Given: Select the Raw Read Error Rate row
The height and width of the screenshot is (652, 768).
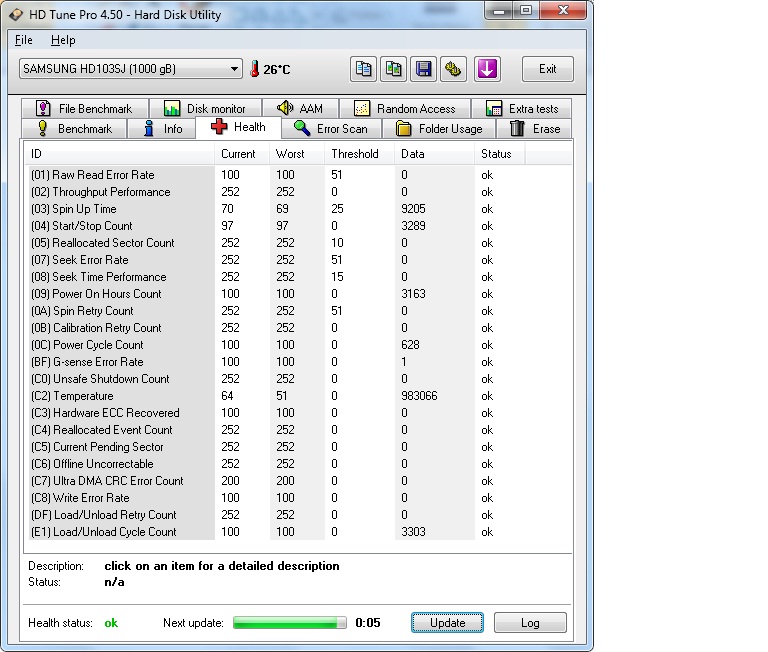Looking at the screenshot, I should [276, 175].
